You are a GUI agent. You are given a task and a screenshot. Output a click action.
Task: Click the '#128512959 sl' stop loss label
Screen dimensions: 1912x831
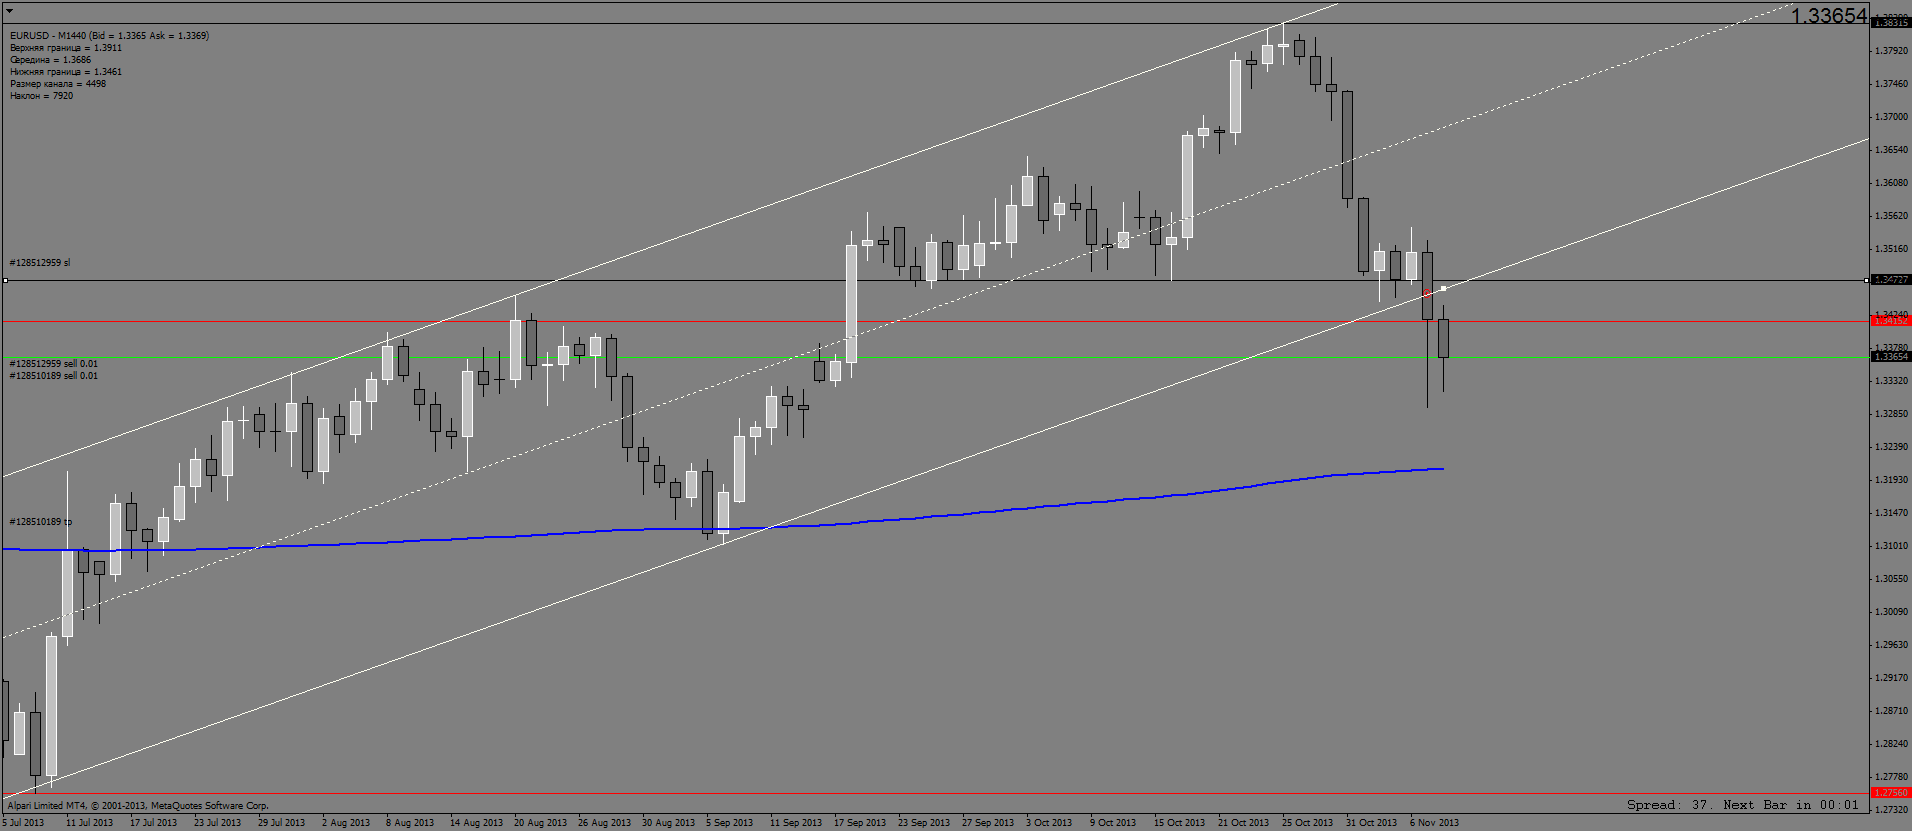[x=40, y=263]
